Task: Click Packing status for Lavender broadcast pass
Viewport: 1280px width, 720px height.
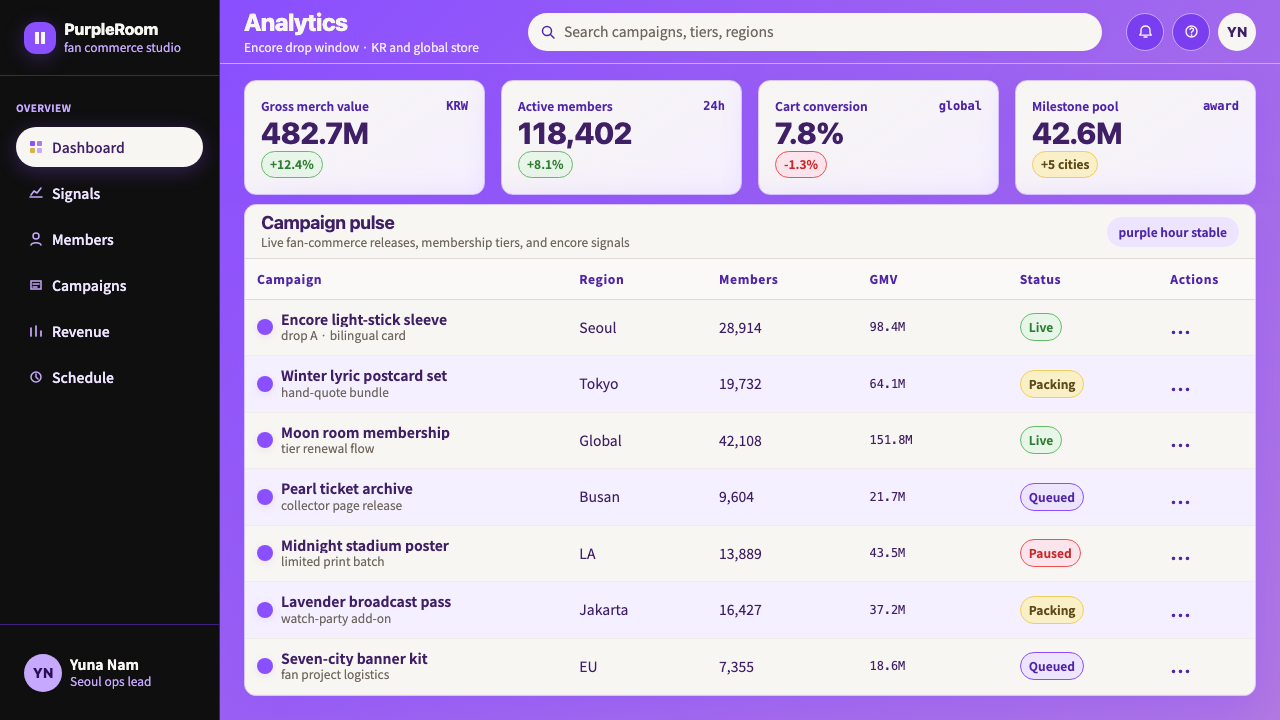Action: [x=1052, y=610]
